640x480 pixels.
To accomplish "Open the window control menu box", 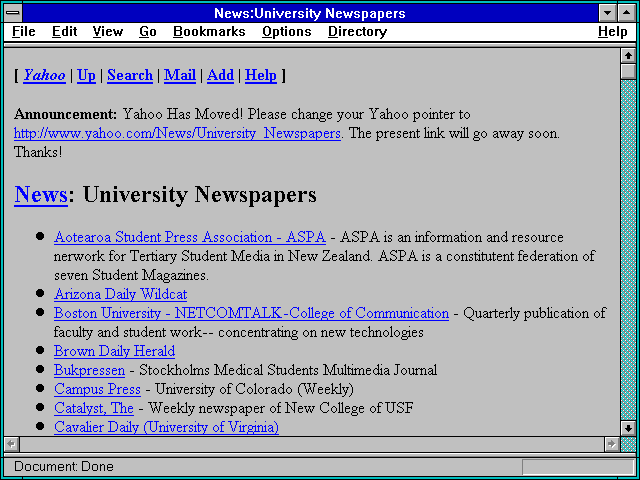I will [13, 13].
